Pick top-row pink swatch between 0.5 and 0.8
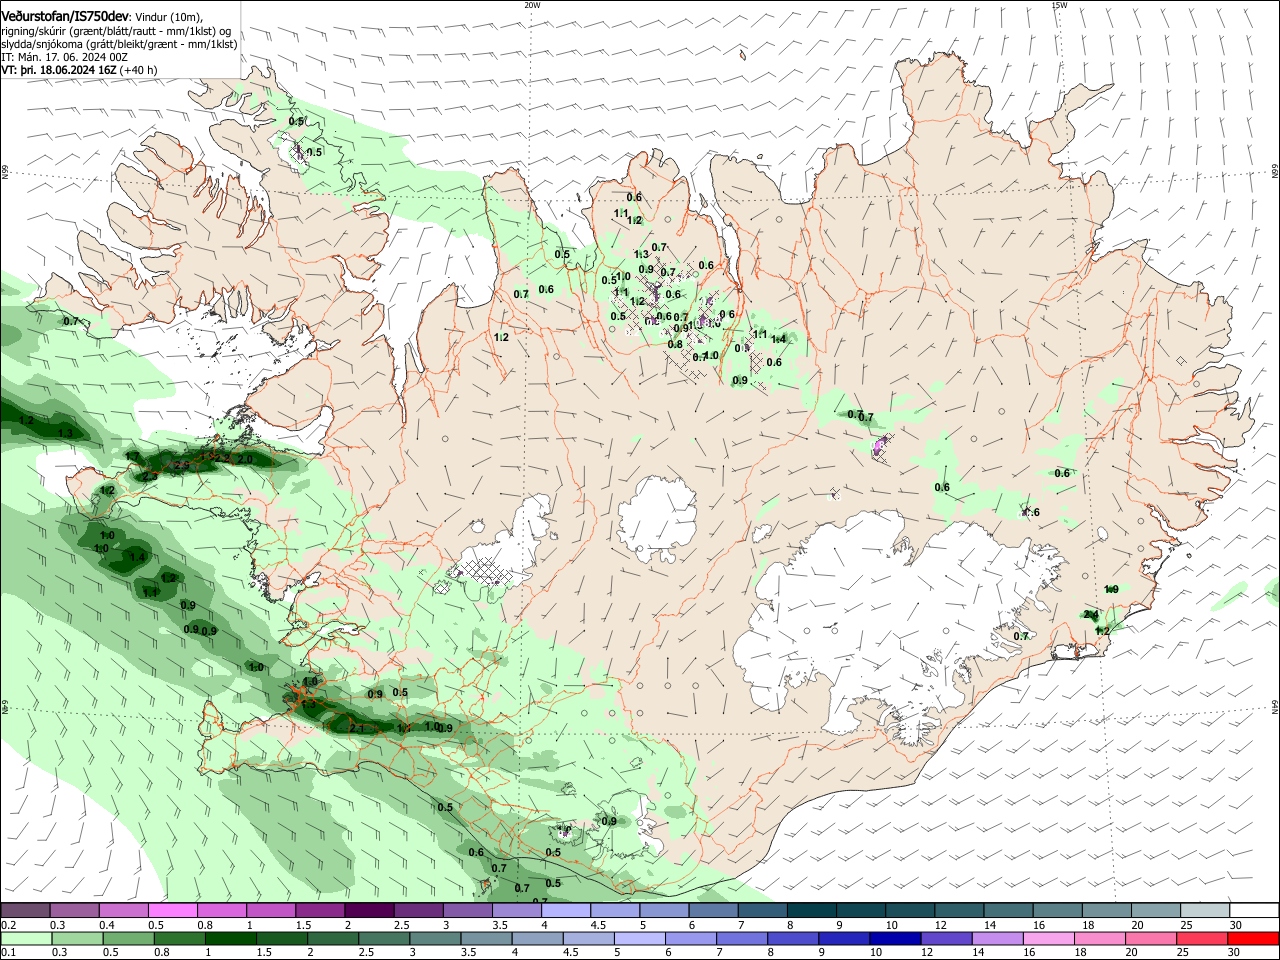1280x960 pixels. click(172, 910)
